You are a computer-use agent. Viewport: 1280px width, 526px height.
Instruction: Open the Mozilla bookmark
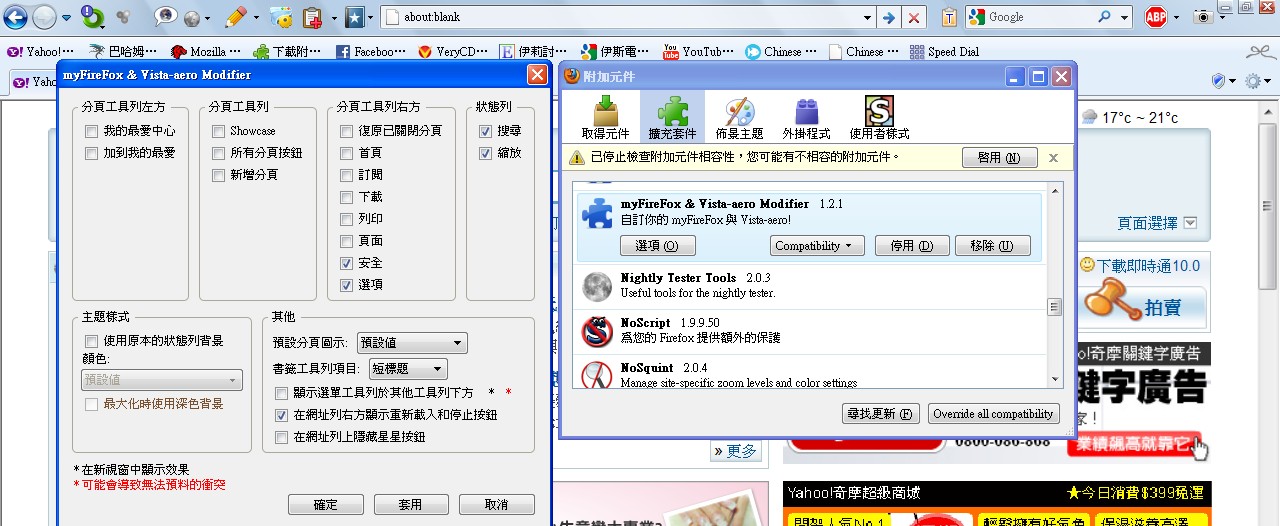point(206,52)
